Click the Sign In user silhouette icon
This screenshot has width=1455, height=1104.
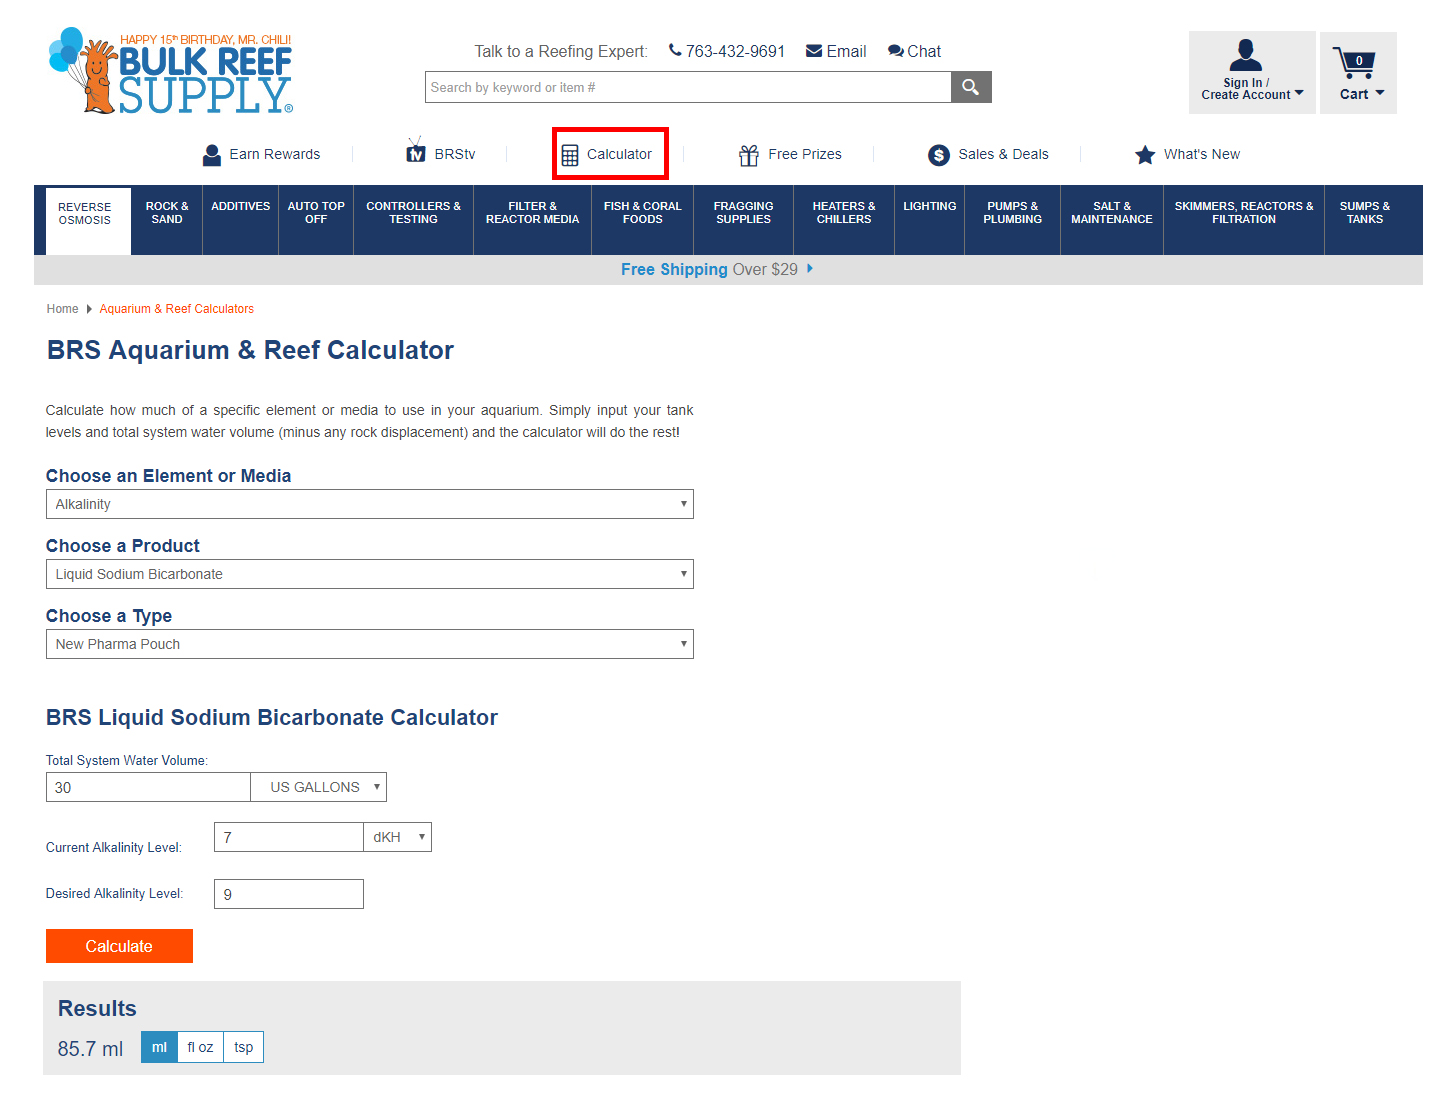click(1246, 55)
